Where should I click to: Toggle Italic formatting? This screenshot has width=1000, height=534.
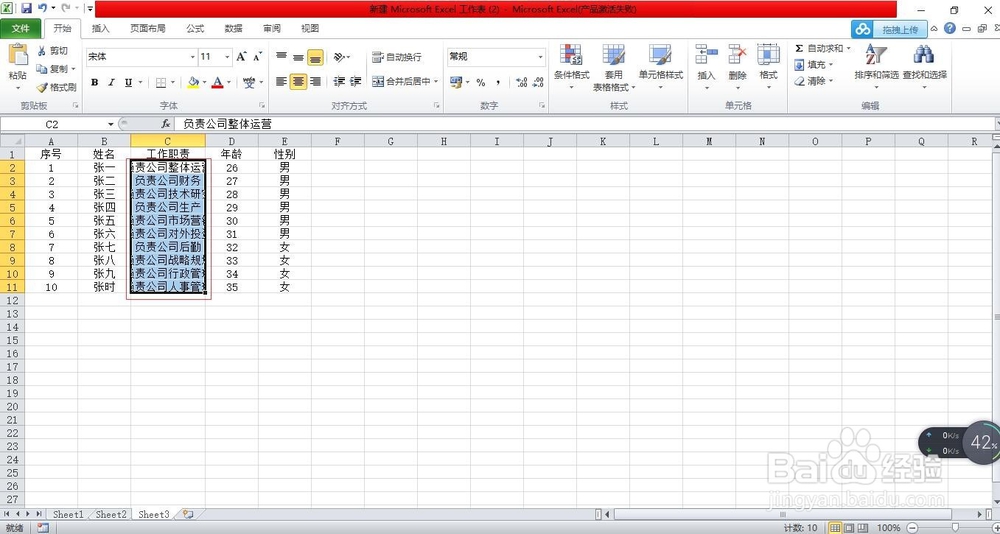[111, 82]
